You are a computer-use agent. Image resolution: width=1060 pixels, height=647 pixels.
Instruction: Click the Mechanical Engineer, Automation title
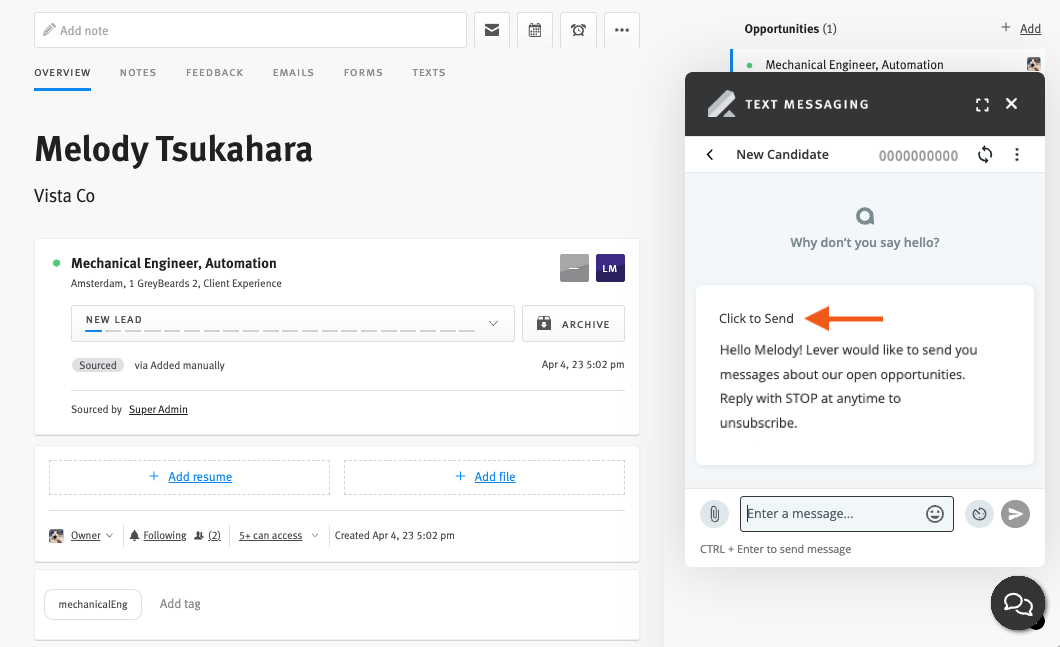(x=174, y=263)
